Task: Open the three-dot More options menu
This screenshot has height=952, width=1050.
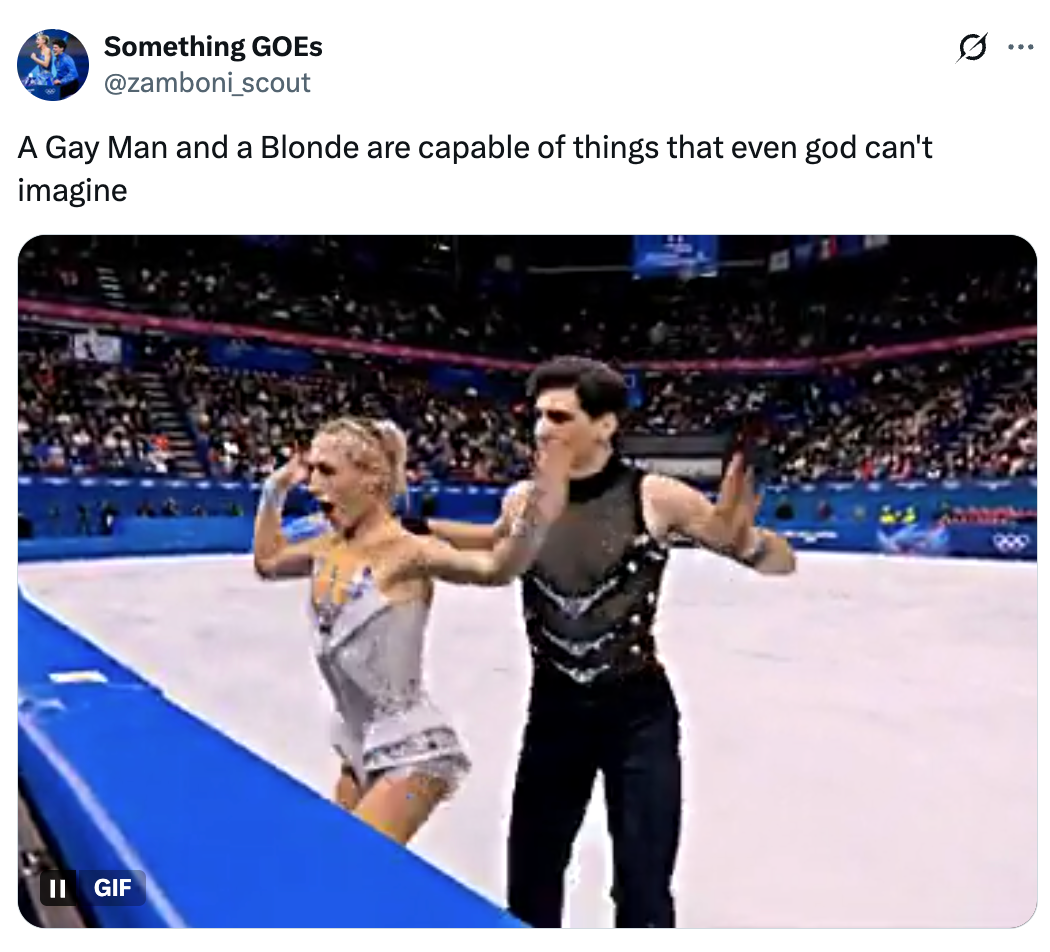Action: click(x=1021, y=48)
